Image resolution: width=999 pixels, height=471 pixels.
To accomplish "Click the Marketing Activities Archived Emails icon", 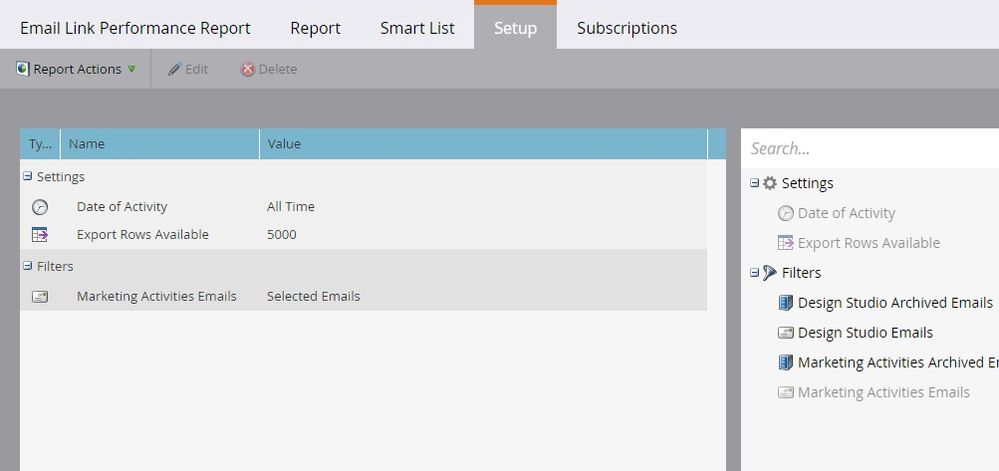I will point(785,363).
